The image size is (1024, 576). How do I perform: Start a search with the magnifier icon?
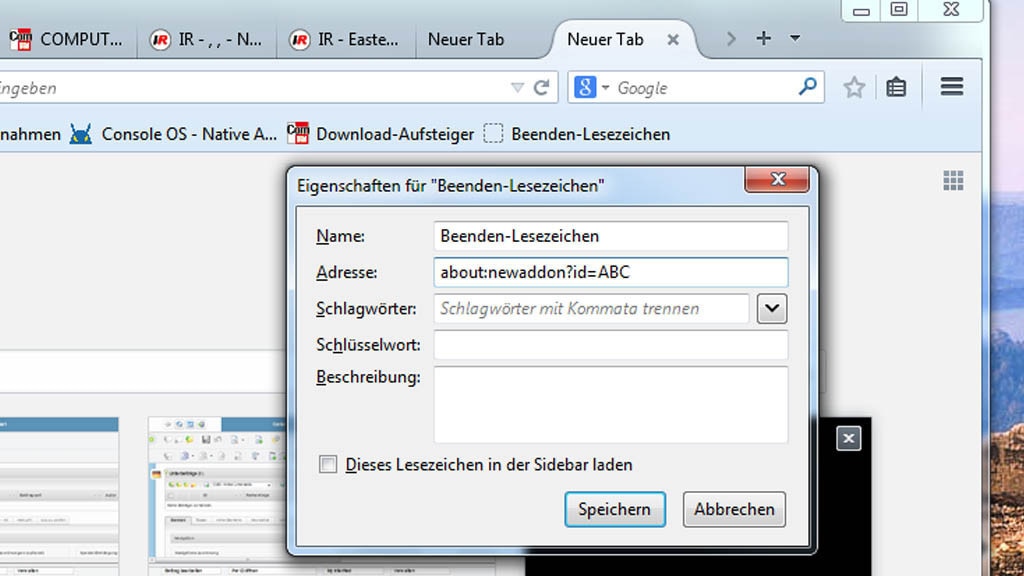tap(806, 87)
